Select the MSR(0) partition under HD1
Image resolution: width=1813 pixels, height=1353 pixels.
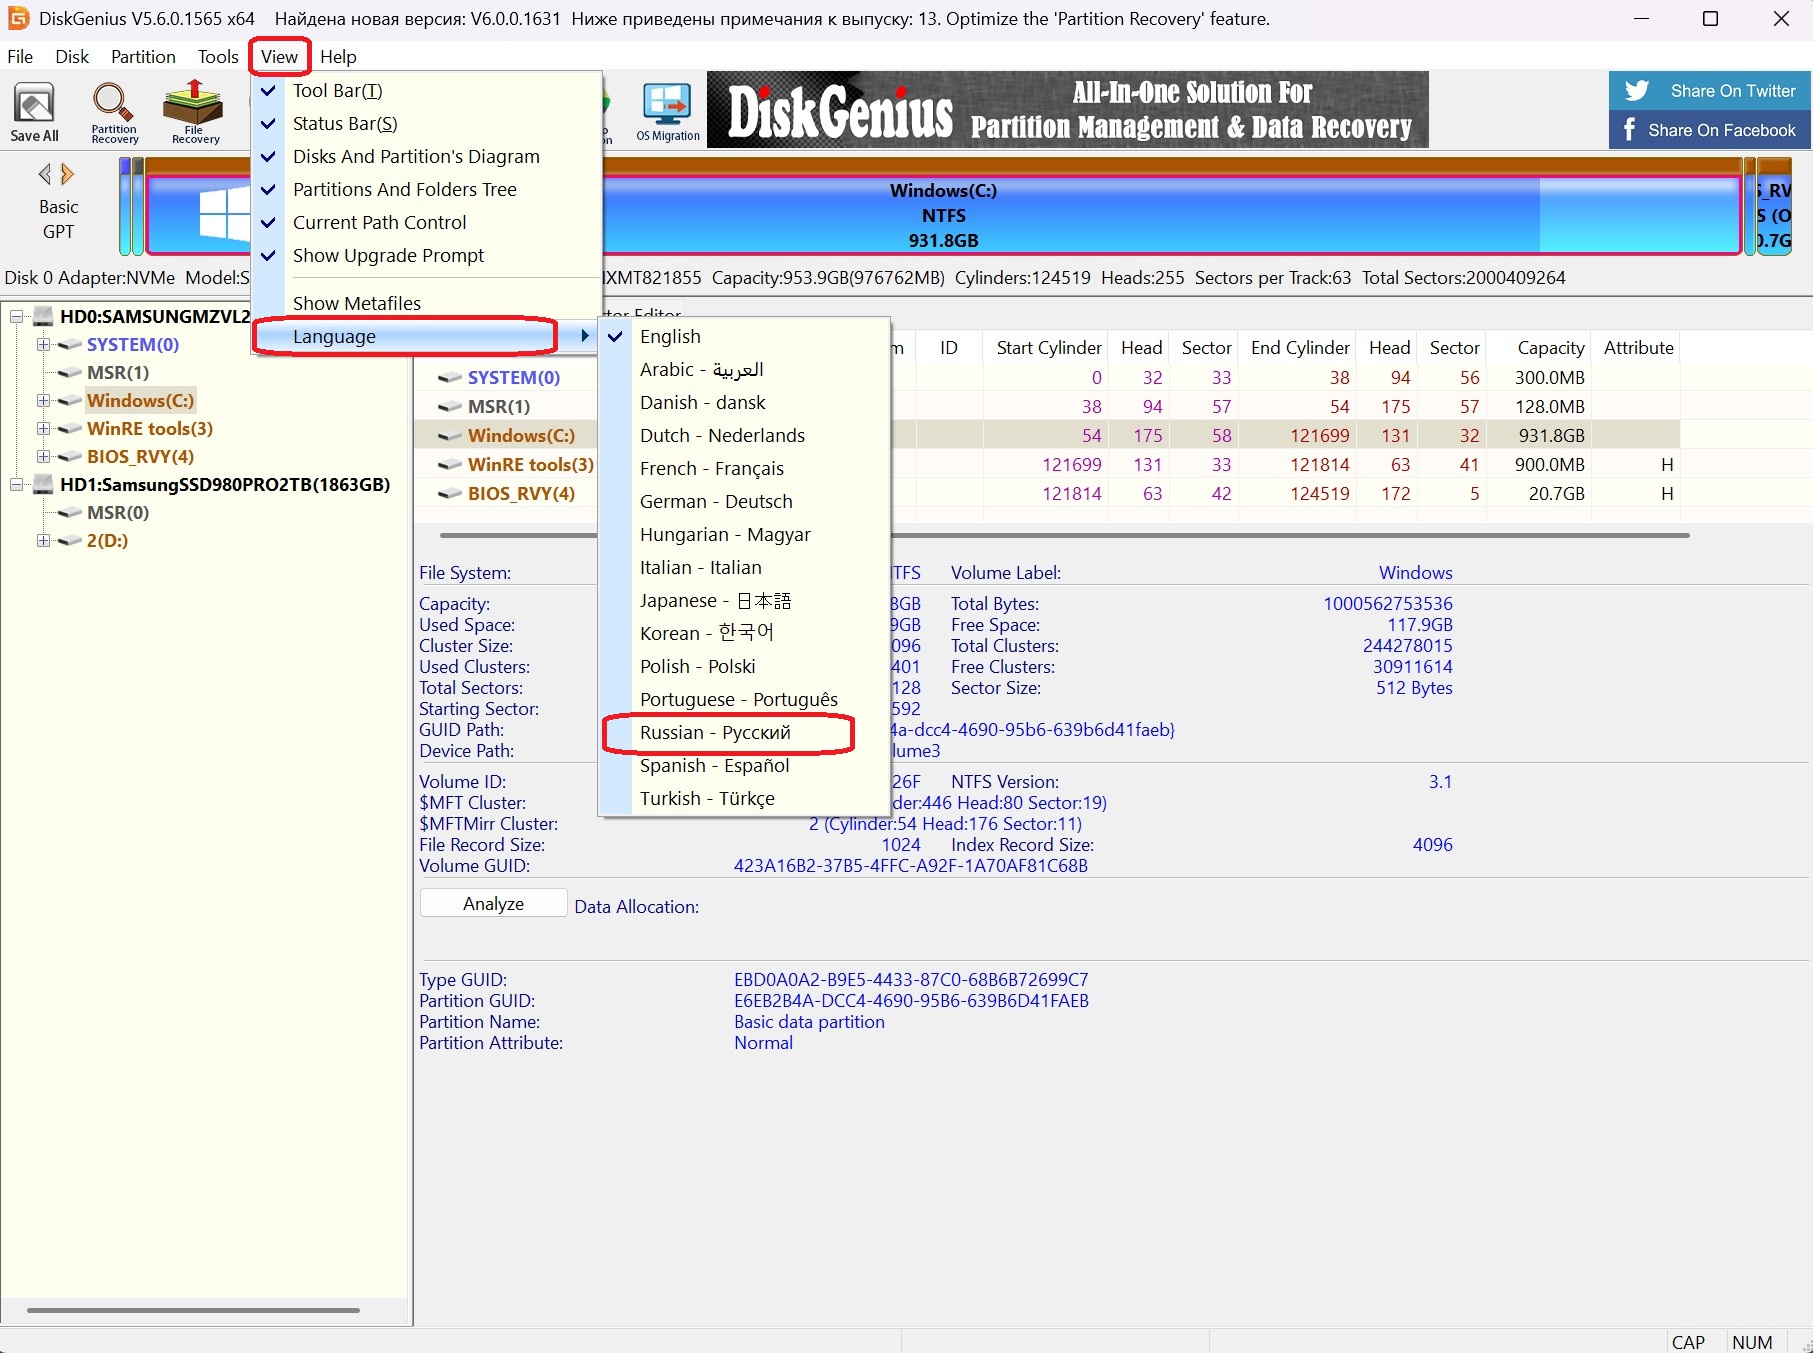[x=118, y=513]
